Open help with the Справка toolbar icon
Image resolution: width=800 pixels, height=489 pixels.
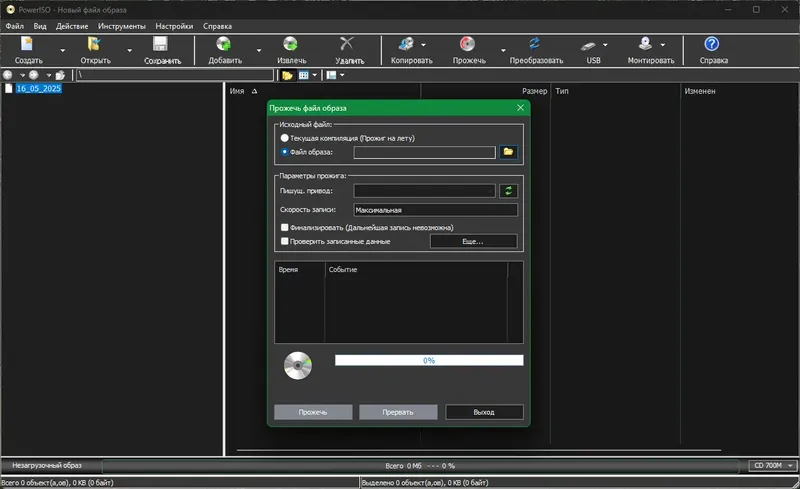(x=712, y=44)
